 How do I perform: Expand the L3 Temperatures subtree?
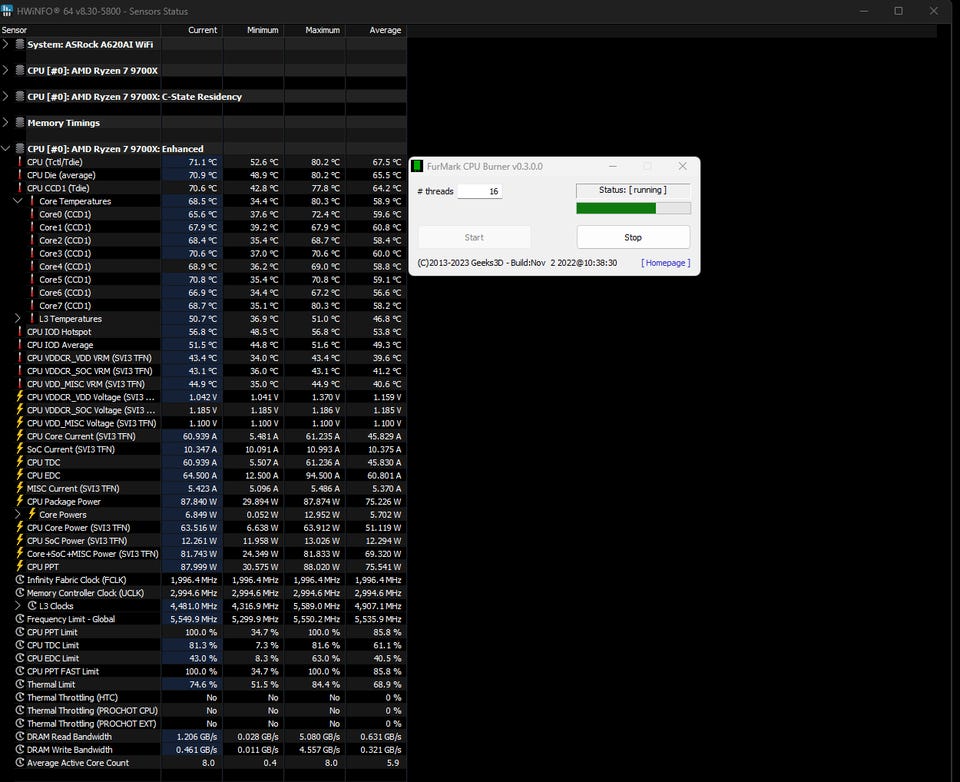tap(18, 318)
